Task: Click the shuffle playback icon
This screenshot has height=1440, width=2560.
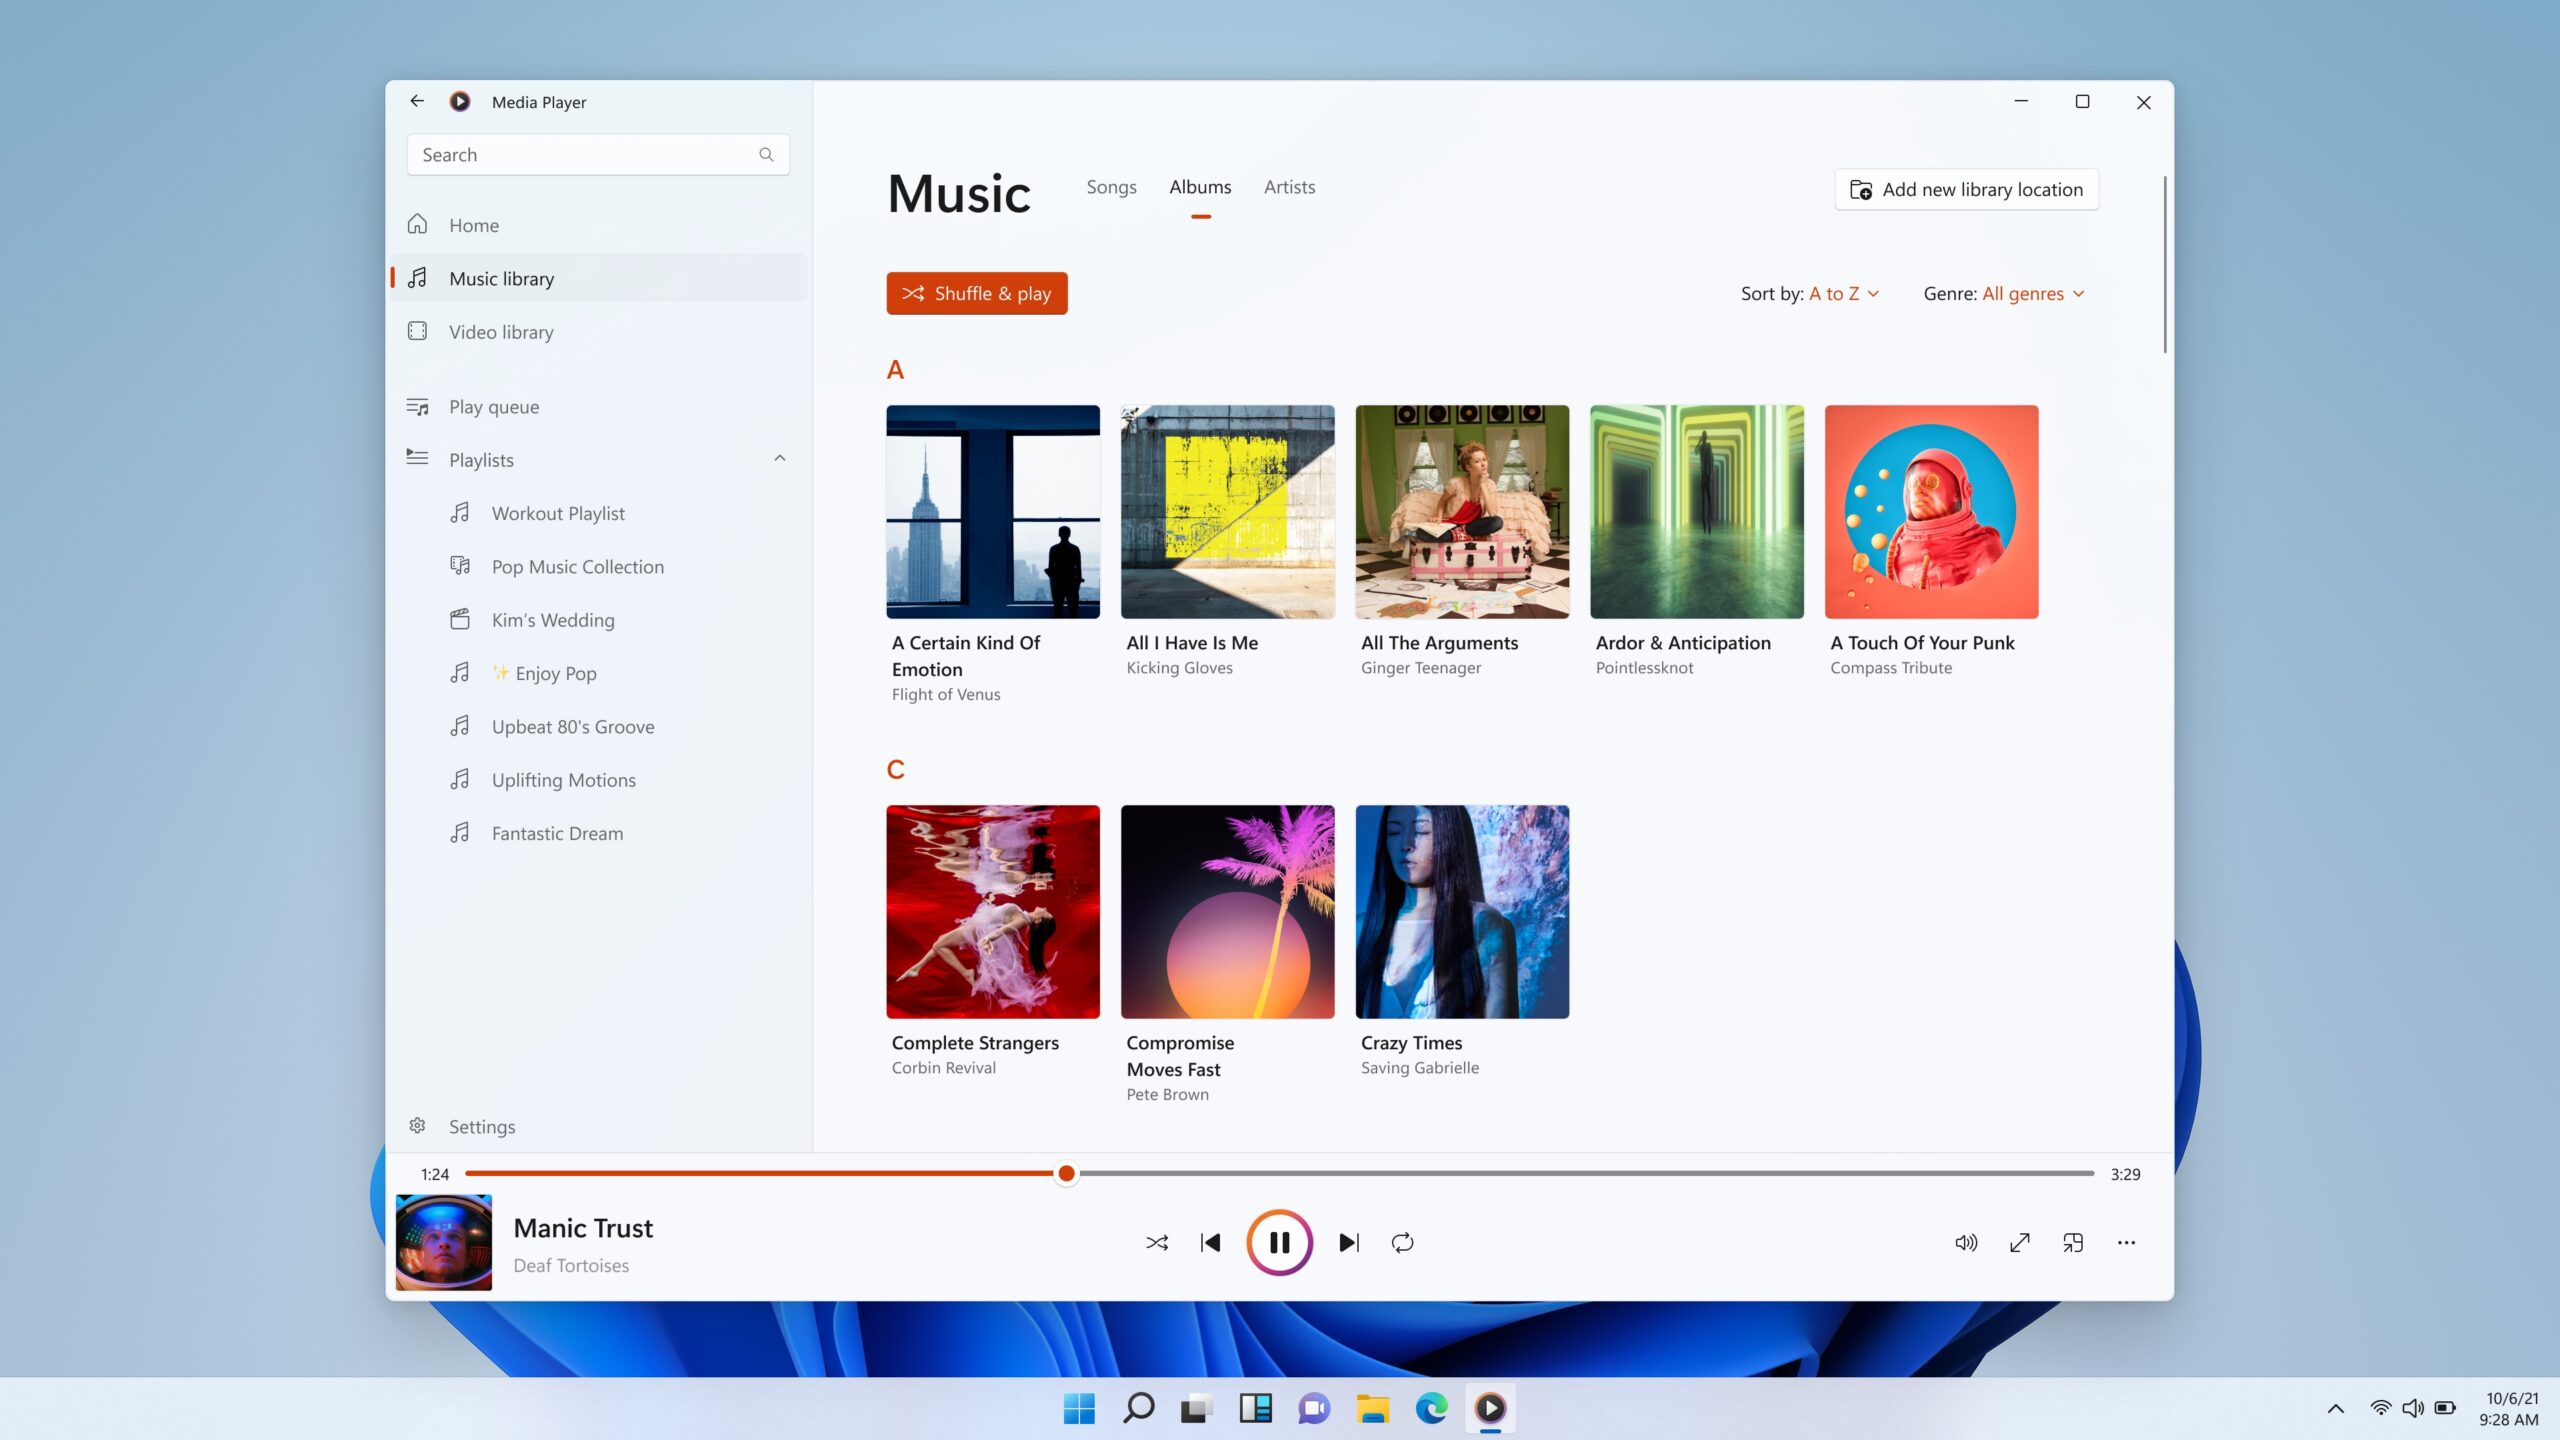Action: pyautogui.click(x=1155, y=1243)
